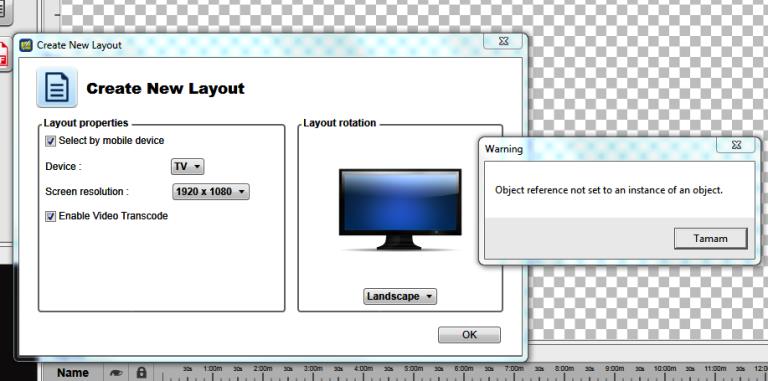Toggle Enable Video Transcode checkbox
Screen dimensions: 768x381
(x=50, y=216)
